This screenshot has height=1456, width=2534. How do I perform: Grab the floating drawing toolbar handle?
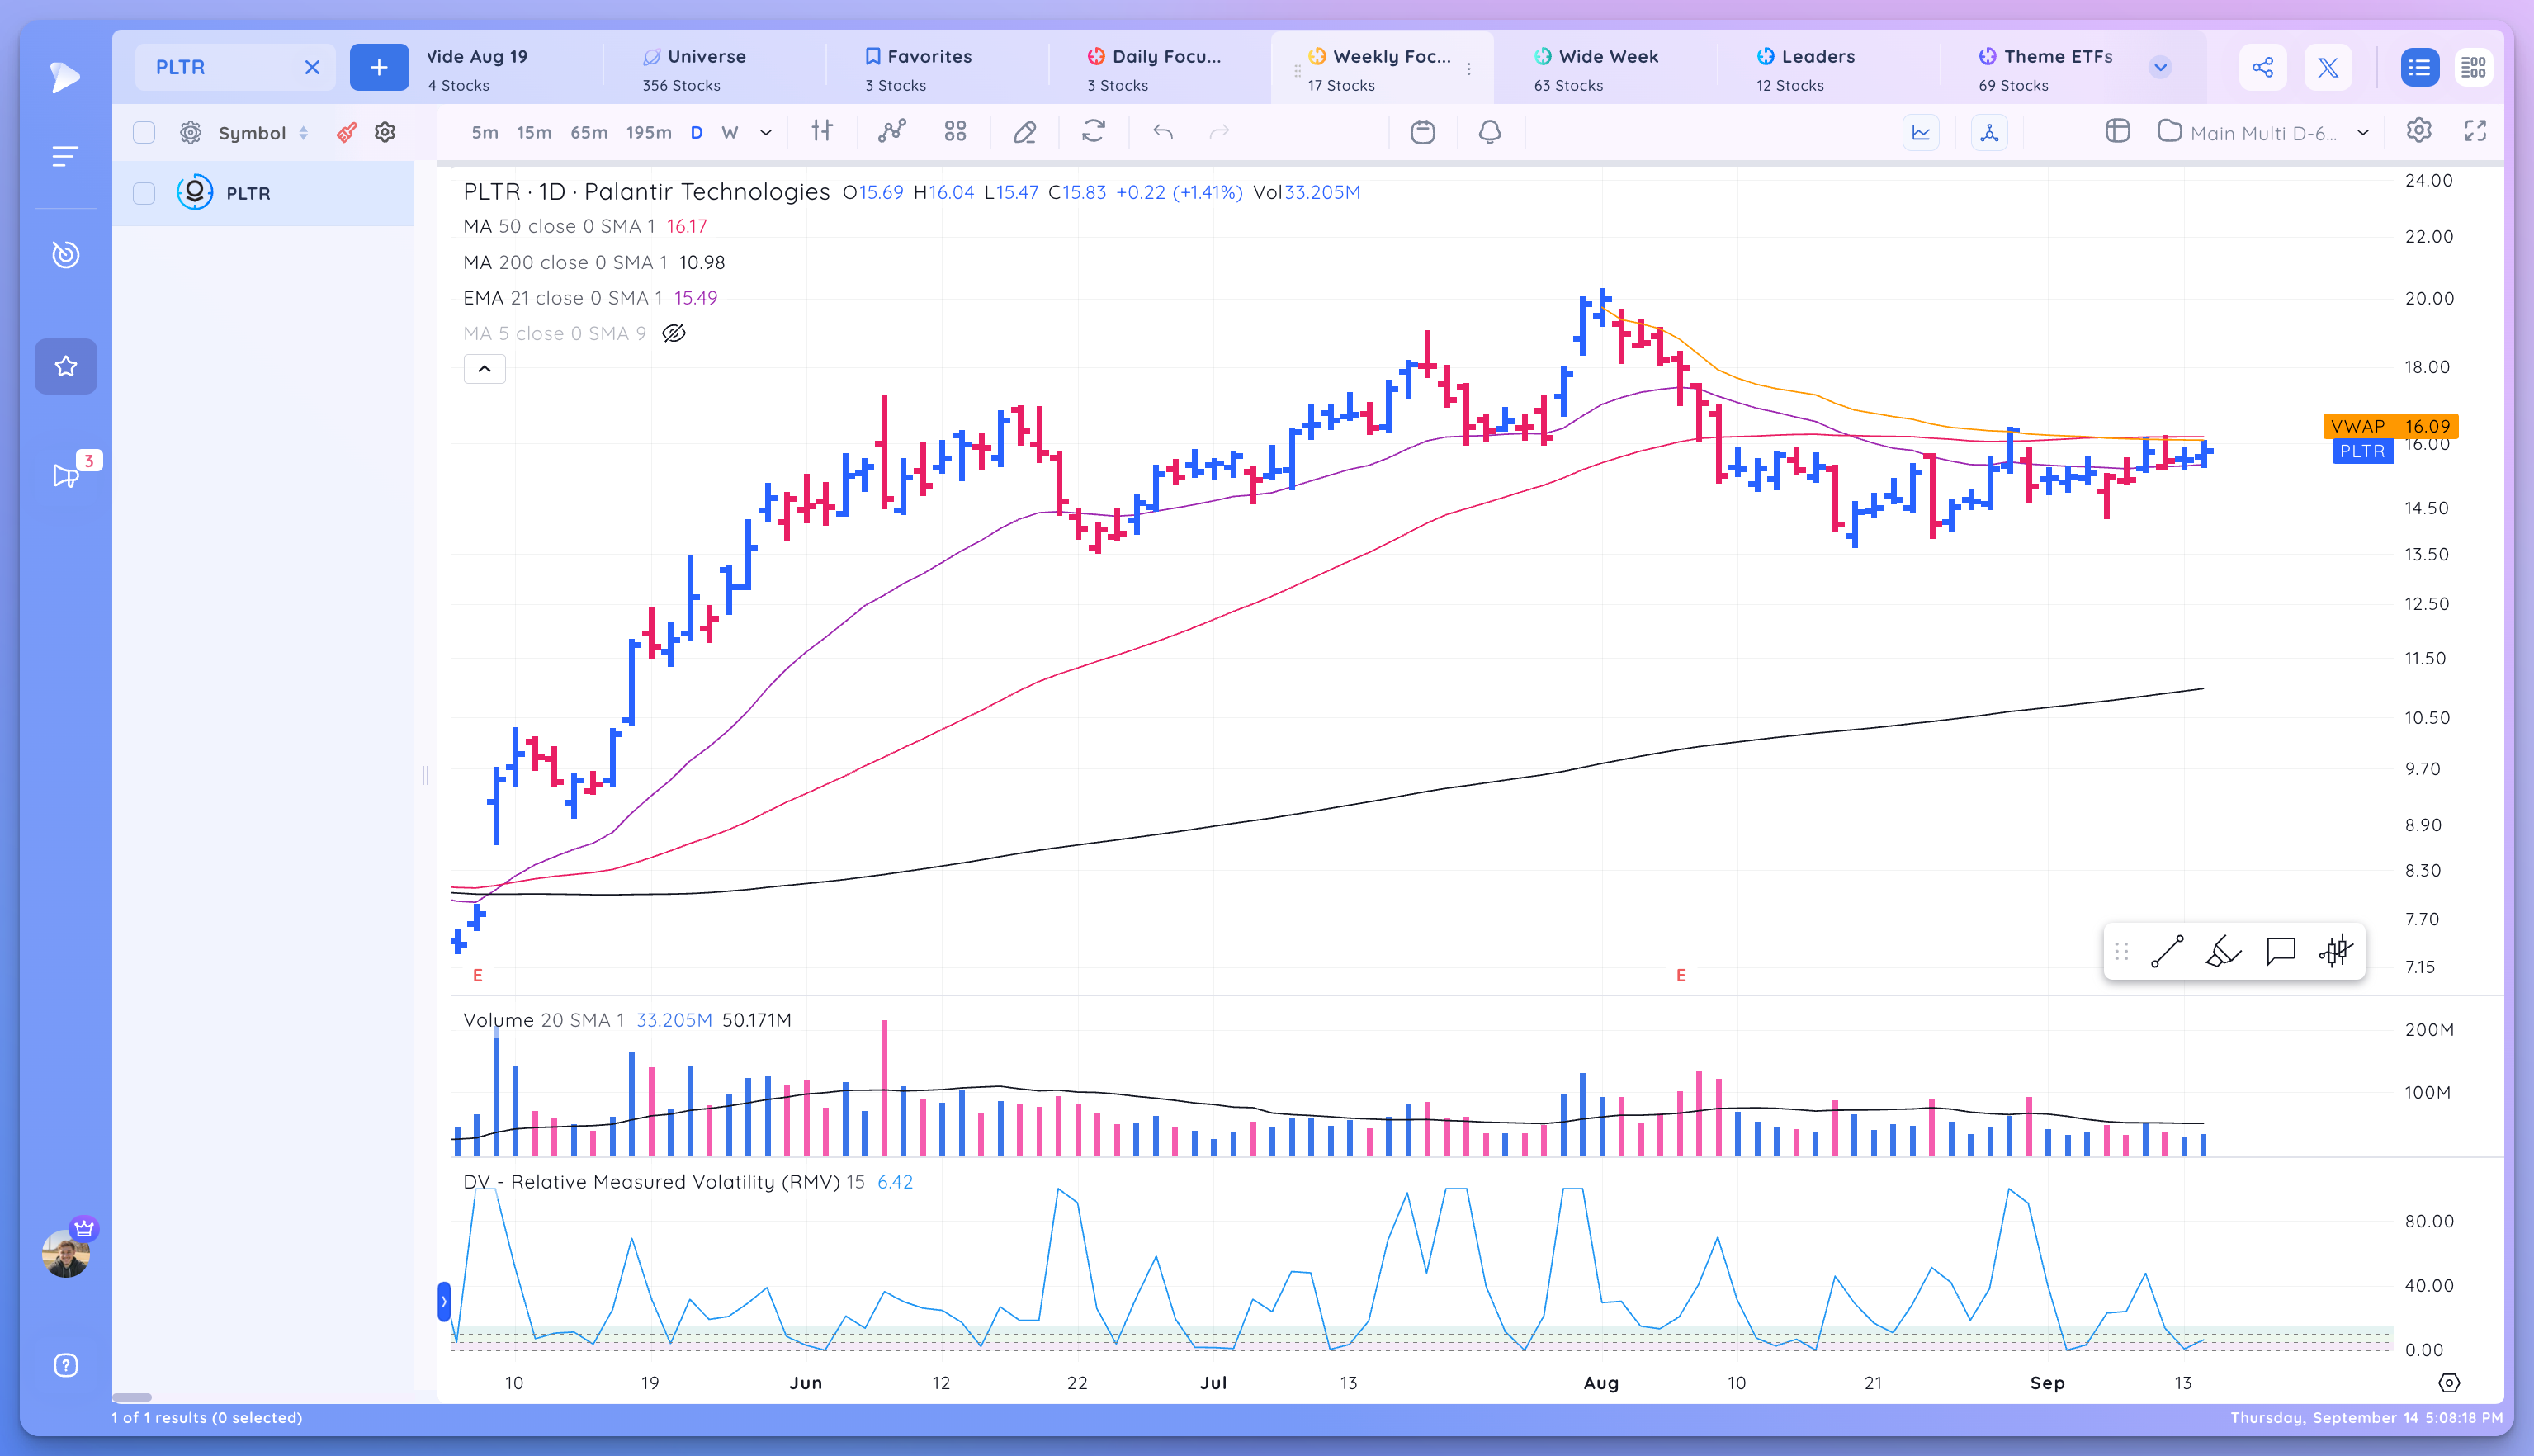[2121, 951]
